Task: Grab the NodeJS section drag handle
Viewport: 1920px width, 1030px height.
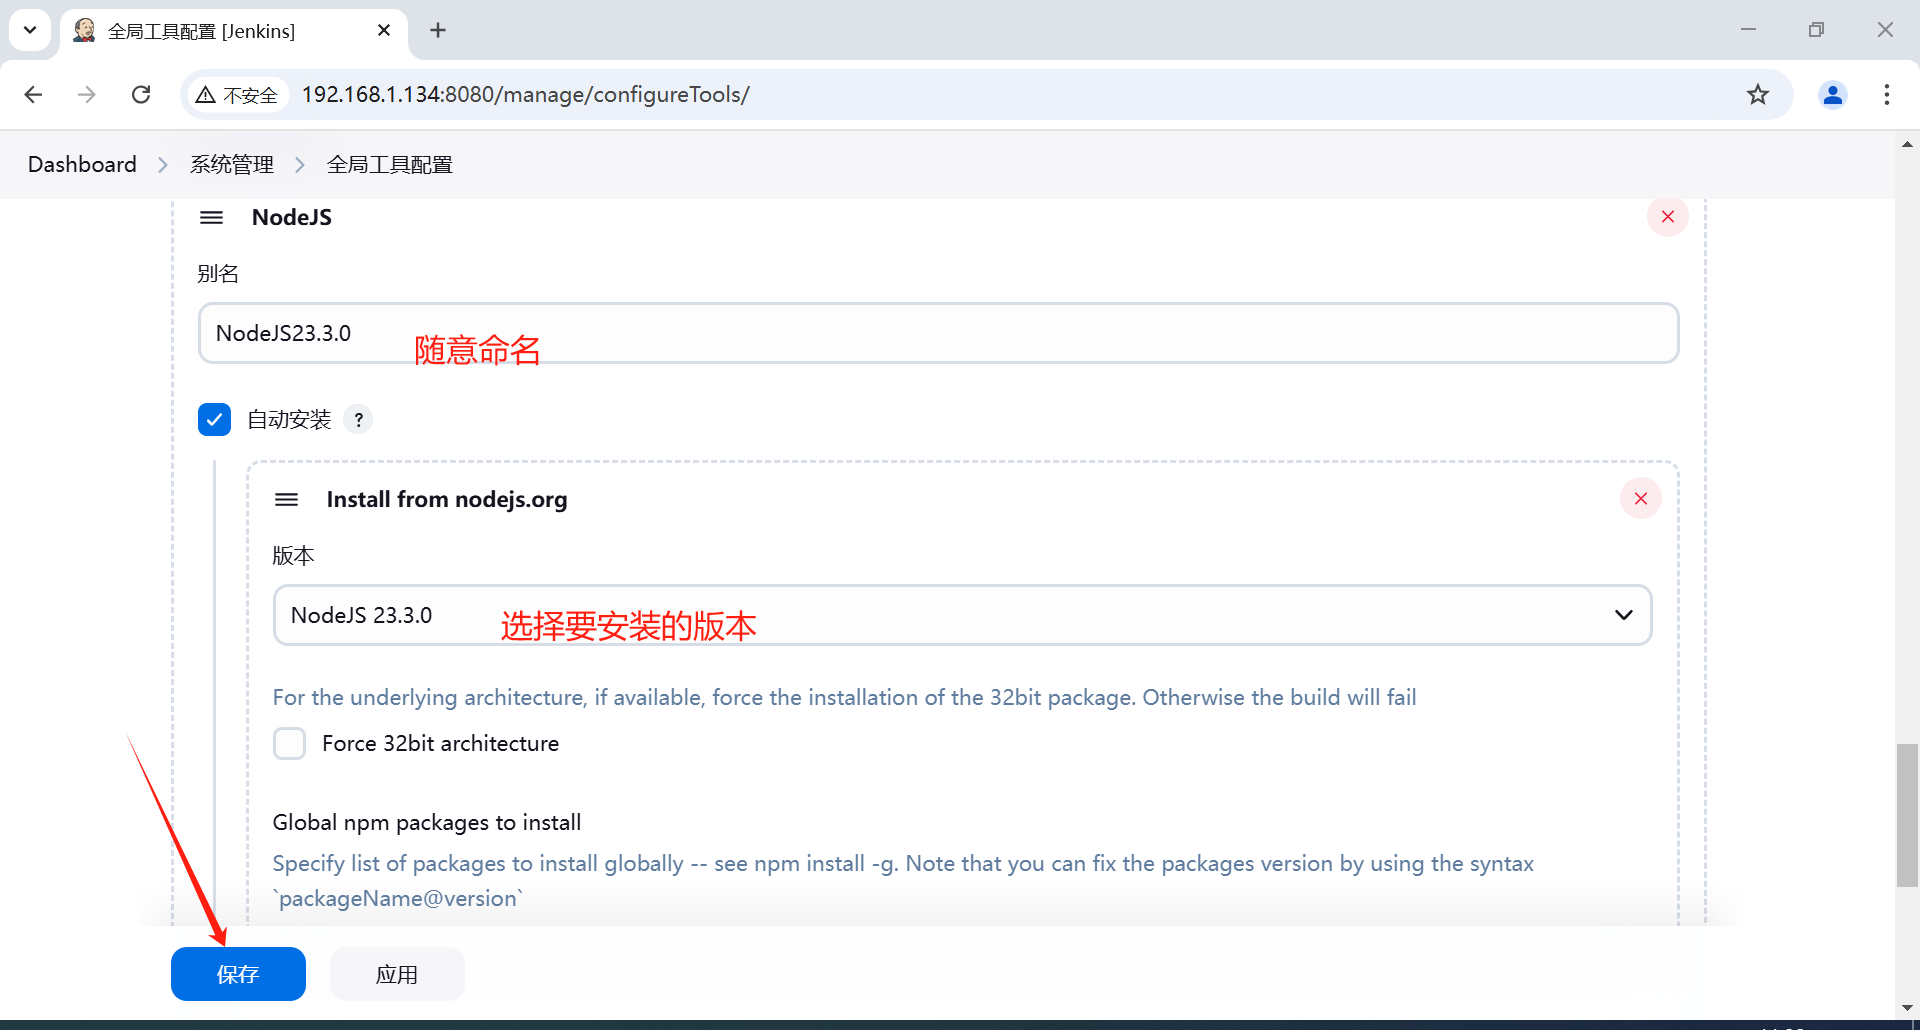Action: pyautogui.click(x=211, y=217)
